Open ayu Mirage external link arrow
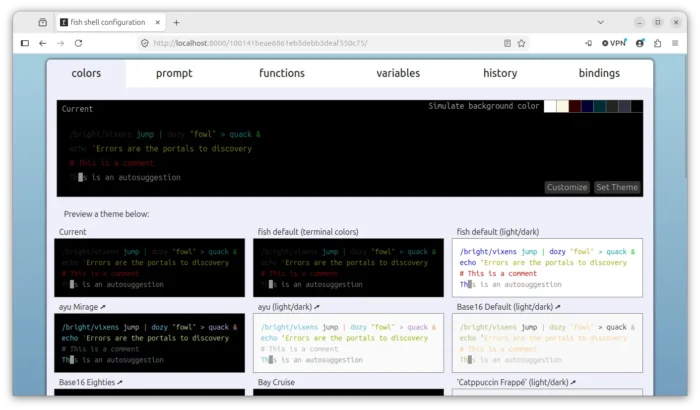Screen dimensions: 700x410 [x=103, y=307]
